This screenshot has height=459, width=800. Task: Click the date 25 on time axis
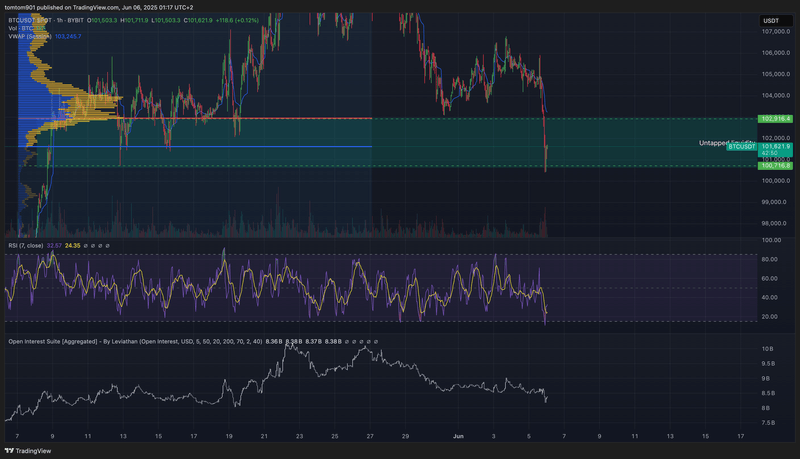tap(335, 437)
